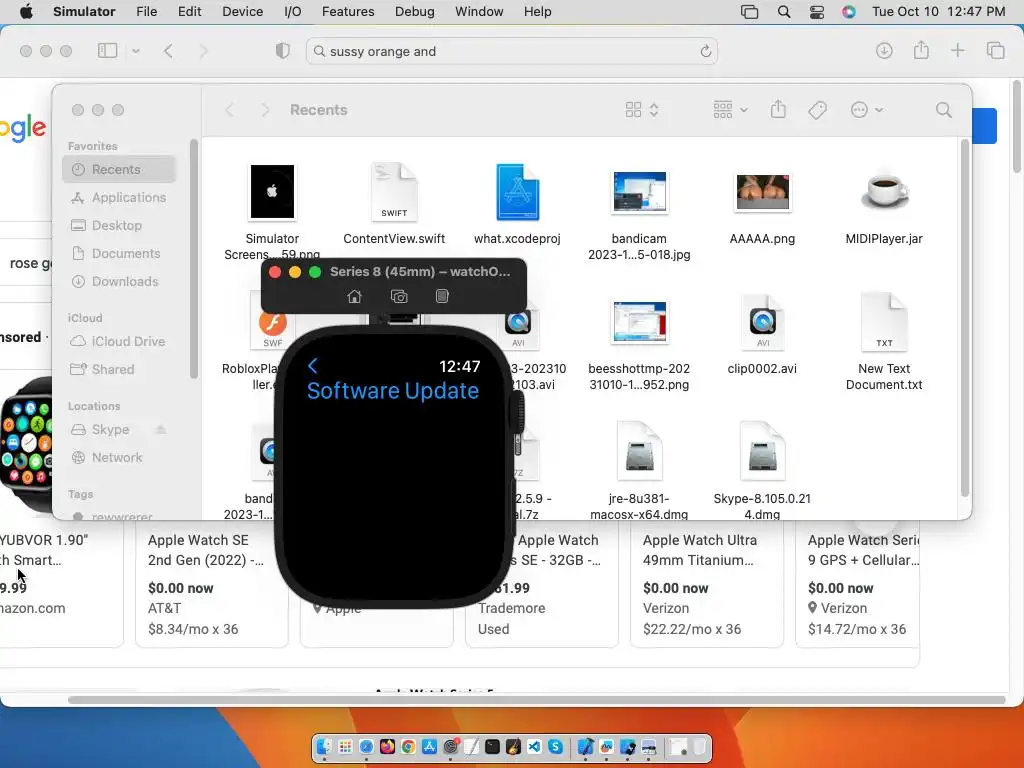1024x768 pixels.
Task: Show Safari downloads
Action: [884, 50]
